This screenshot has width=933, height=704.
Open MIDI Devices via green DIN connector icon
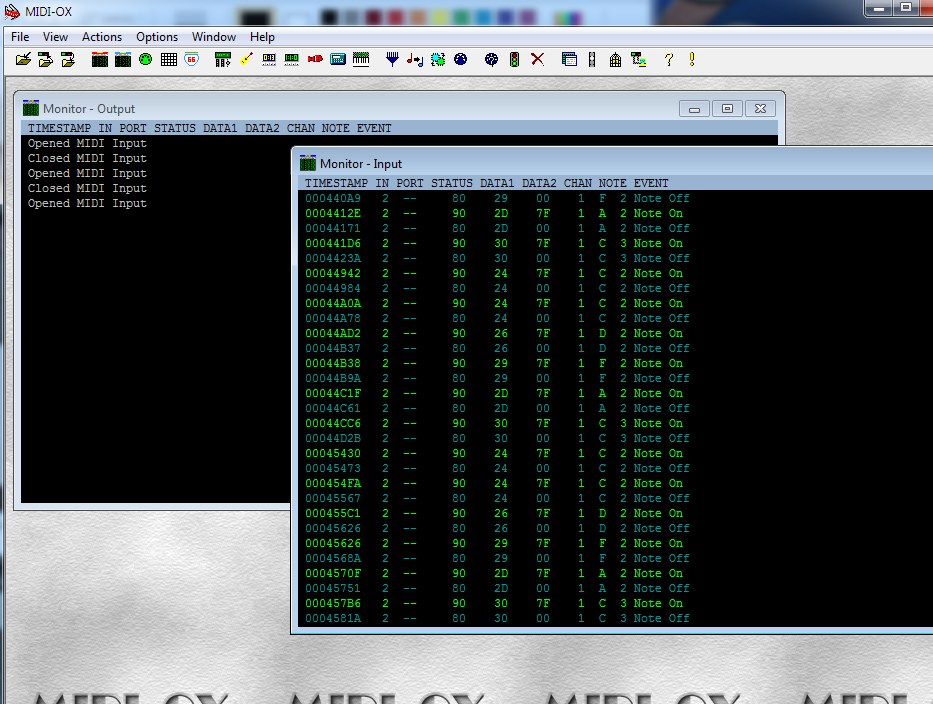pyautogui.click(x=145, y=60)
